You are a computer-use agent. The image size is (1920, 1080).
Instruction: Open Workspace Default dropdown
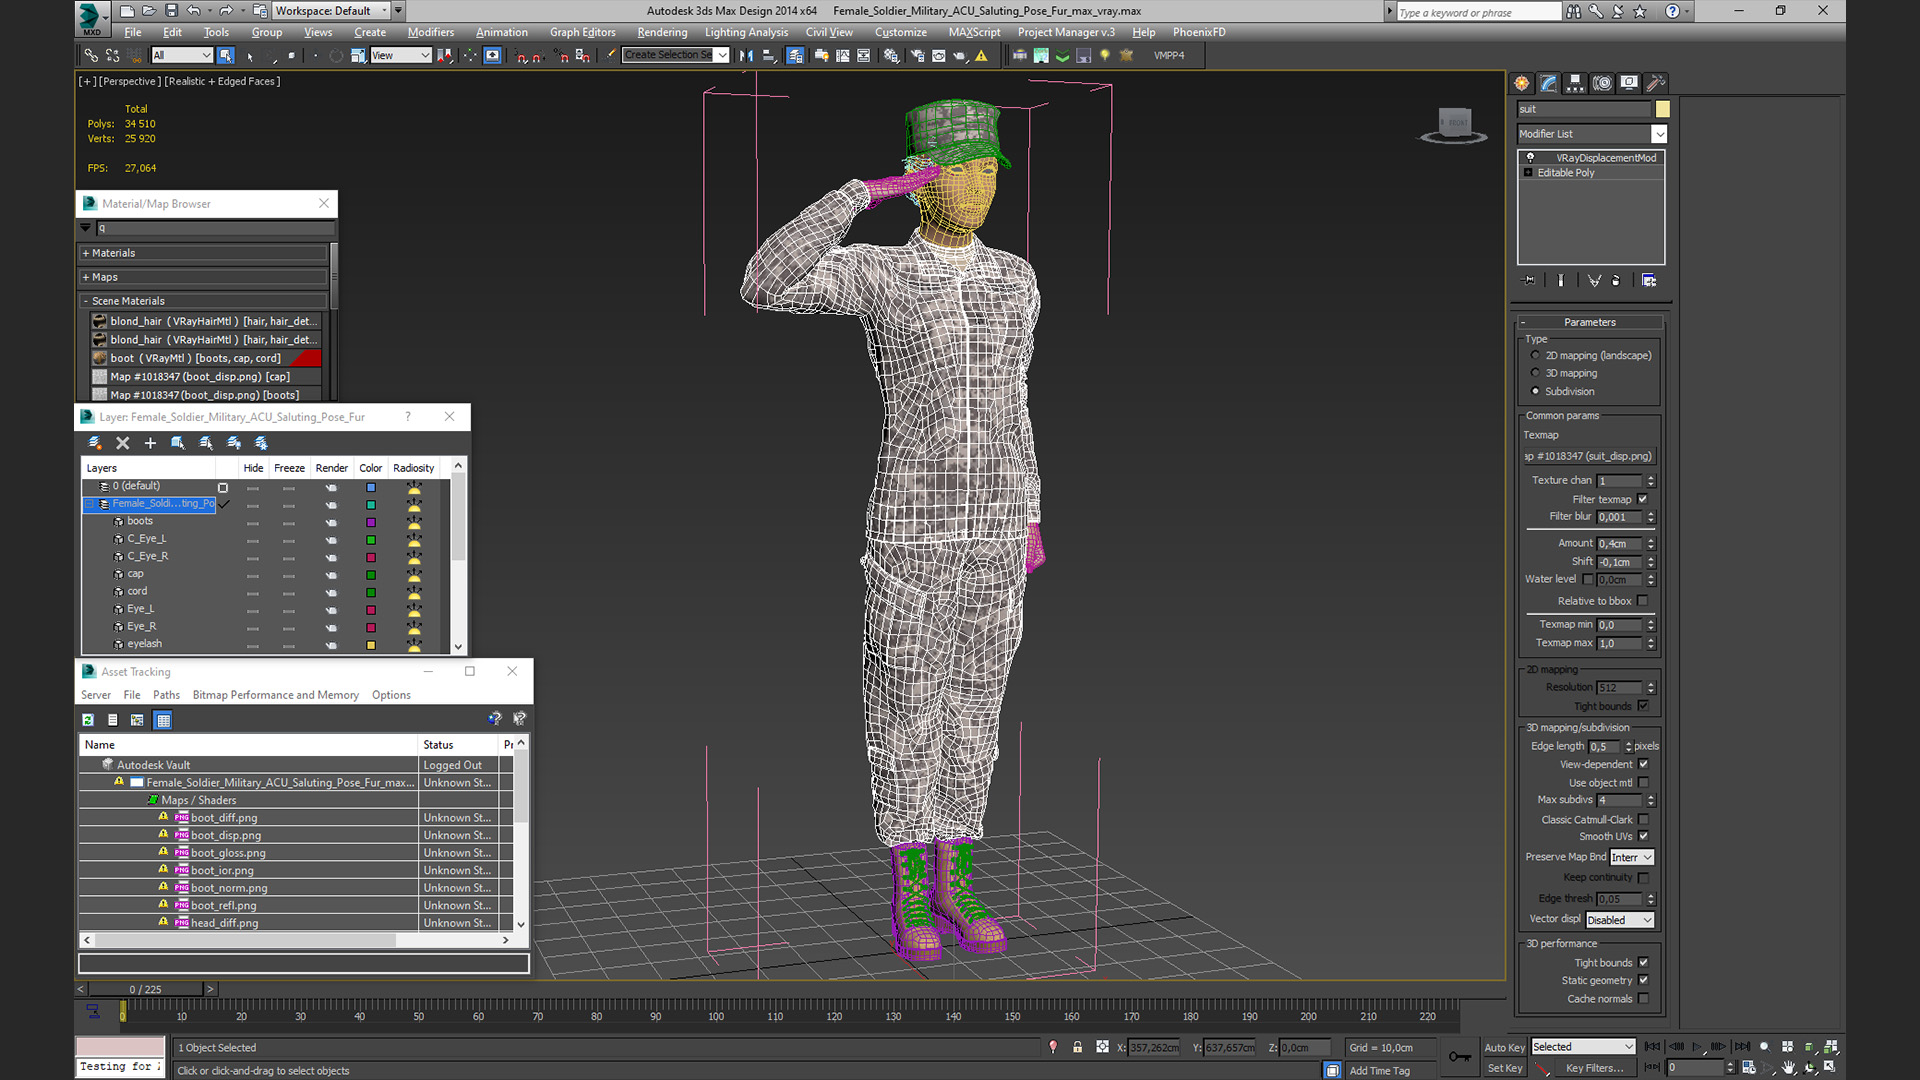pyautogui.click(x=332, y=11)
